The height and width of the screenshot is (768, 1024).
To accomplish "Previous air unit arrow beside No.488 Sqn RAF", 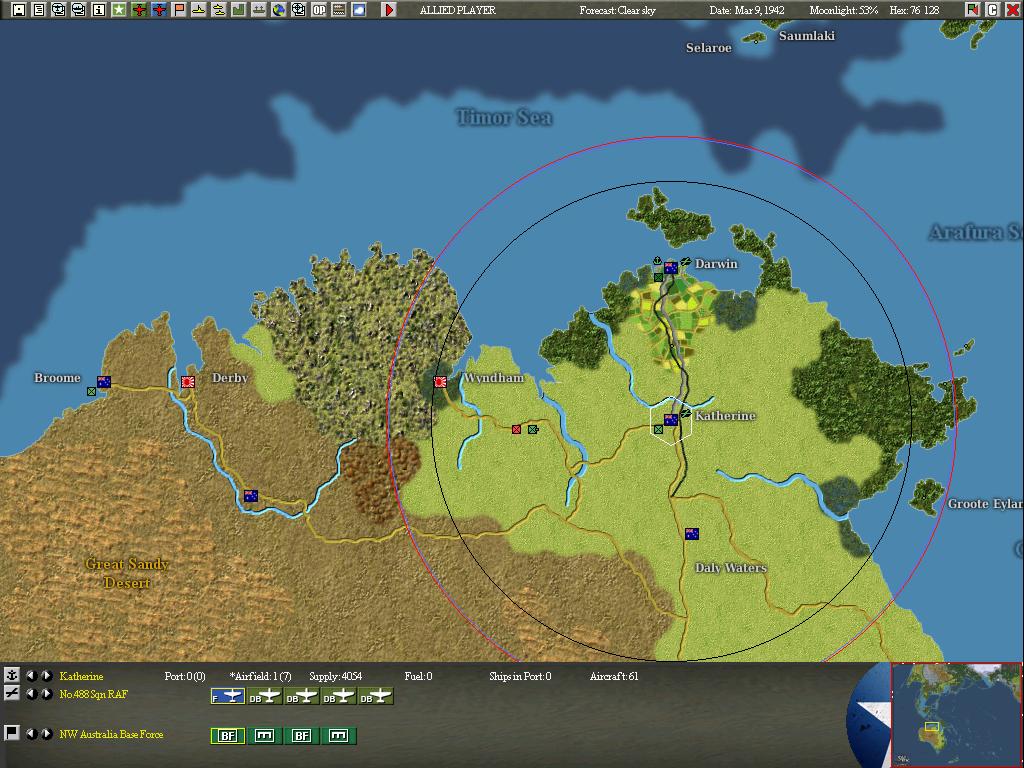I will click(31, 694).
